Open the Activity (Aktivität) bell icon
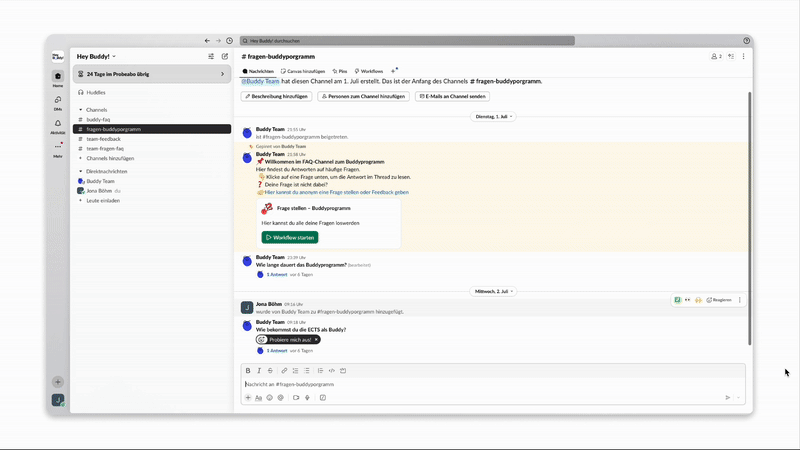 click(x=58, y=124)
